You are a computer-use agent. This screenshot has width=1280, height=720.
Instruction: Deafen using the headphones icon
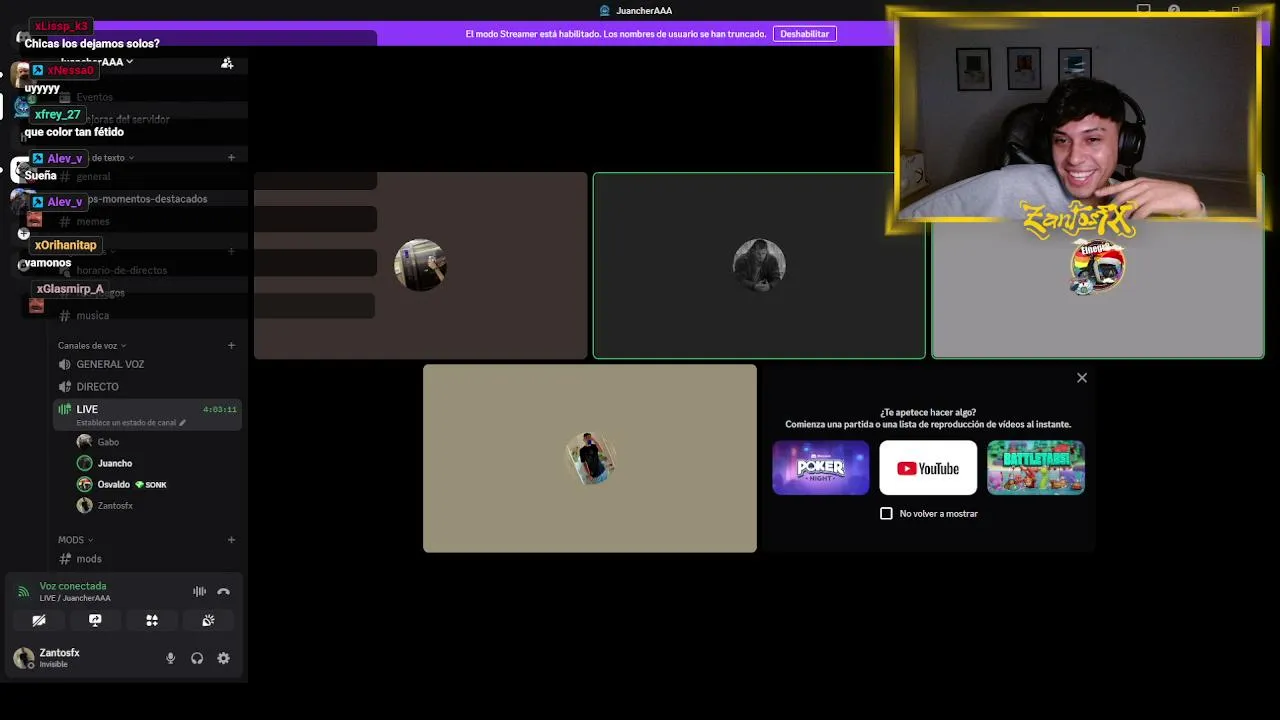[x=197, y=658]
